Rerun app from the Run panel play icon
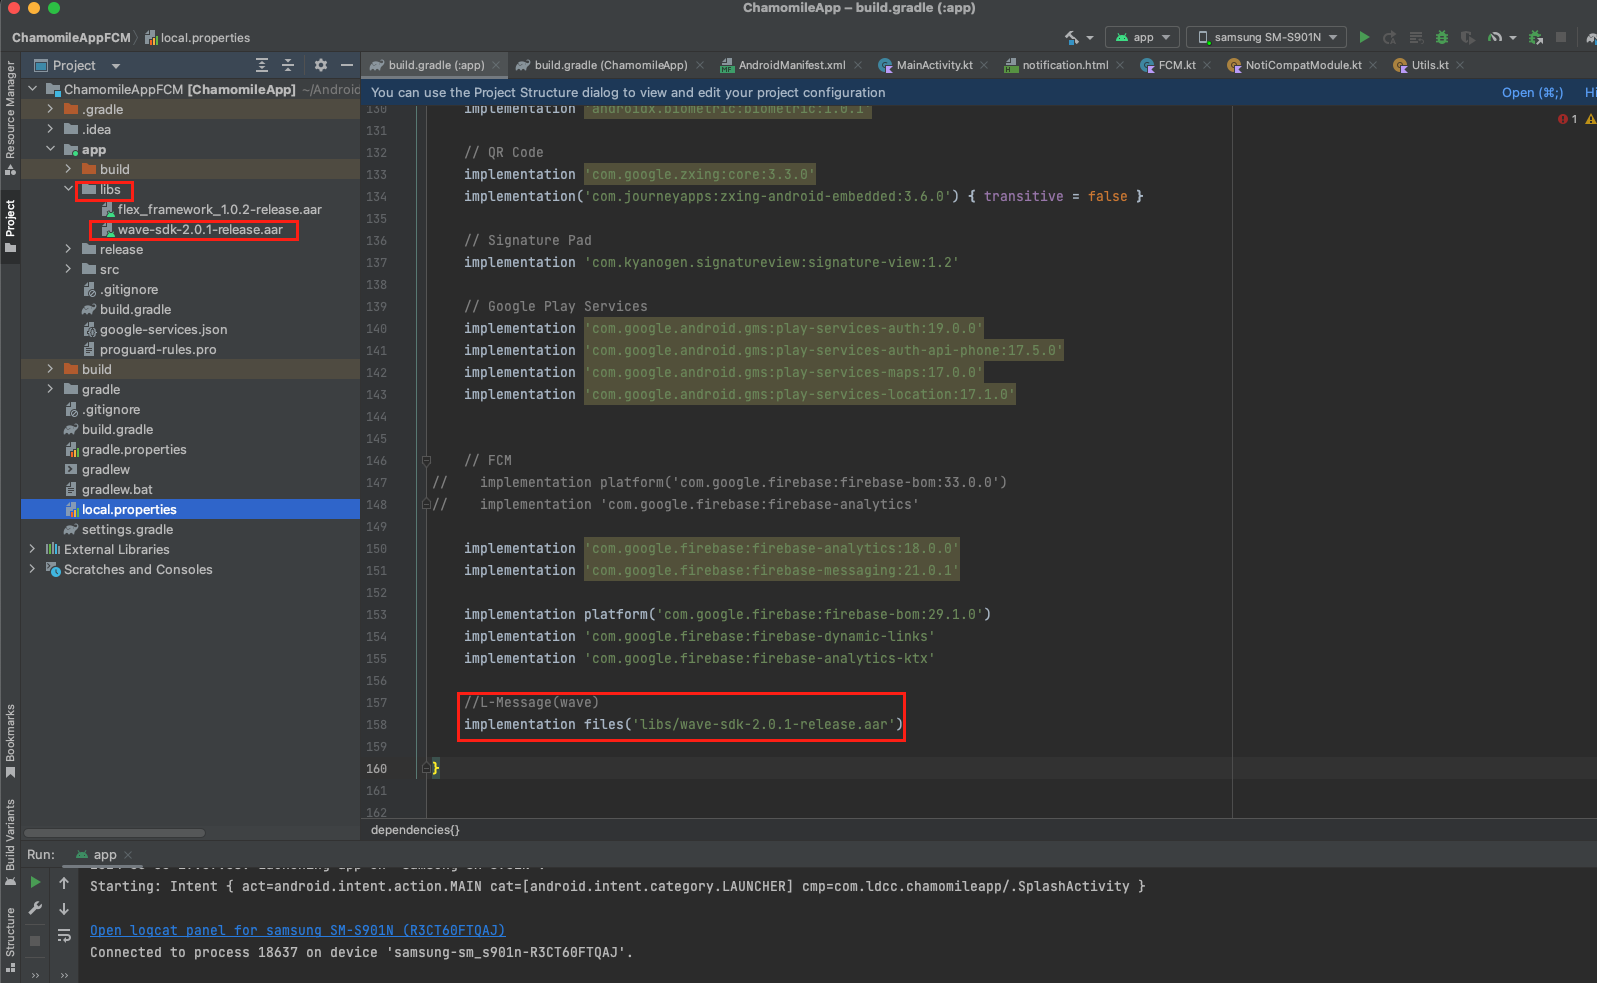Viewport: 1597px width, 983px height. (x=35, y=882)
